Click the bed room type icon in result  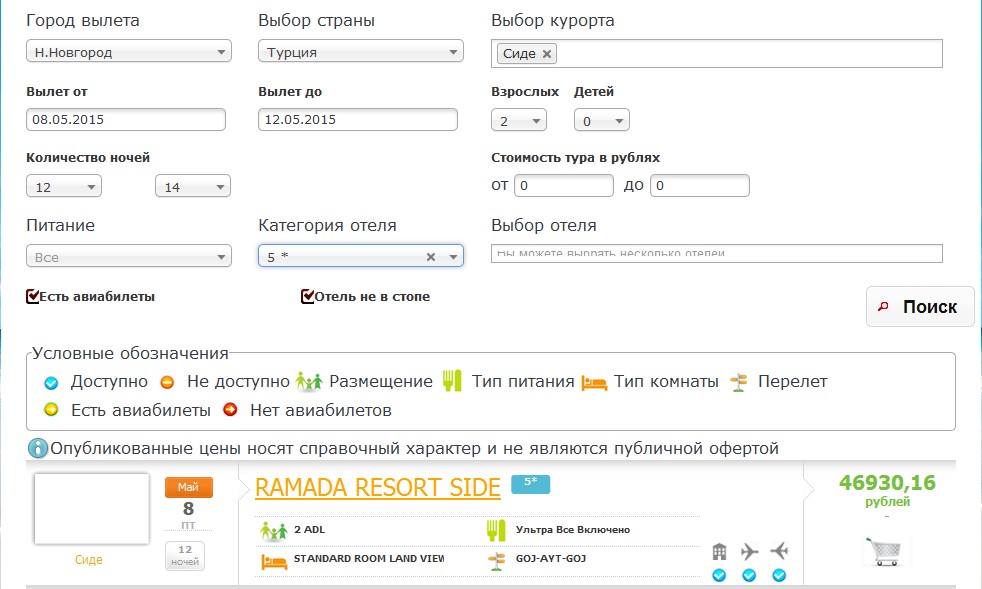[273, 559]
